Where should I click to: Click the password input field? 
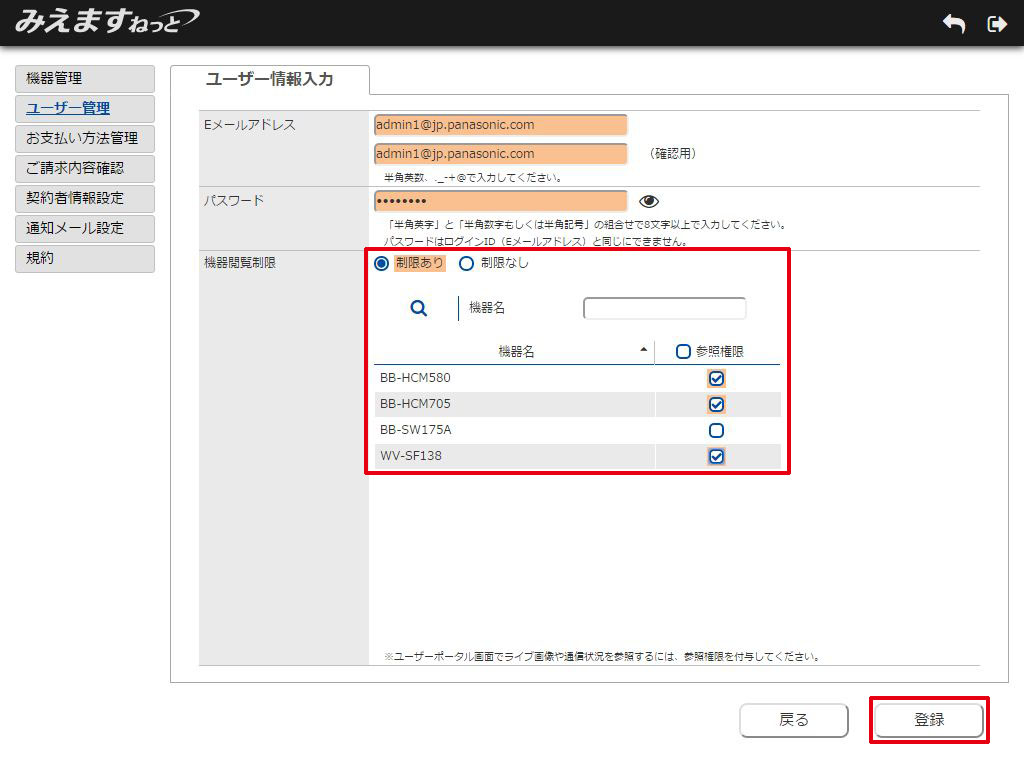pyautogui.click(x=500, y=201)
